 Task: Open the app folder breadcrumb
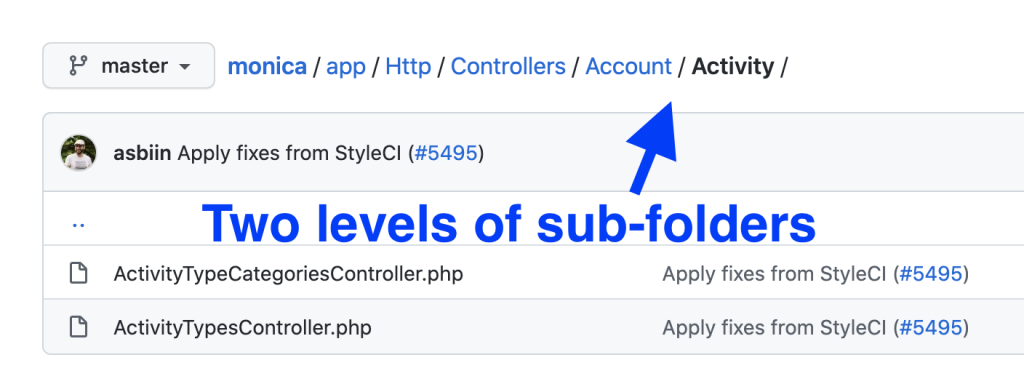tap(345, 67)
